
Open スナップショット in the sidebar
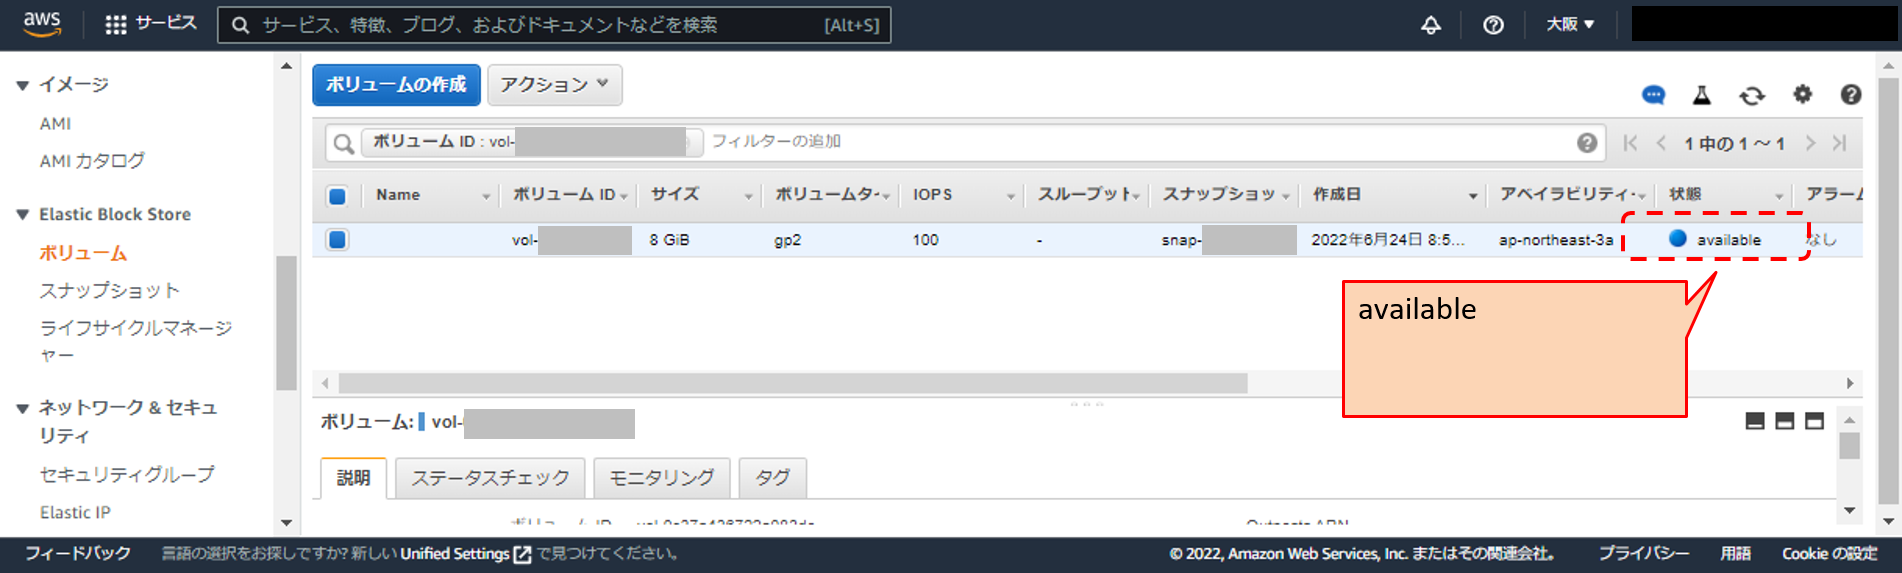click(109, 291)
